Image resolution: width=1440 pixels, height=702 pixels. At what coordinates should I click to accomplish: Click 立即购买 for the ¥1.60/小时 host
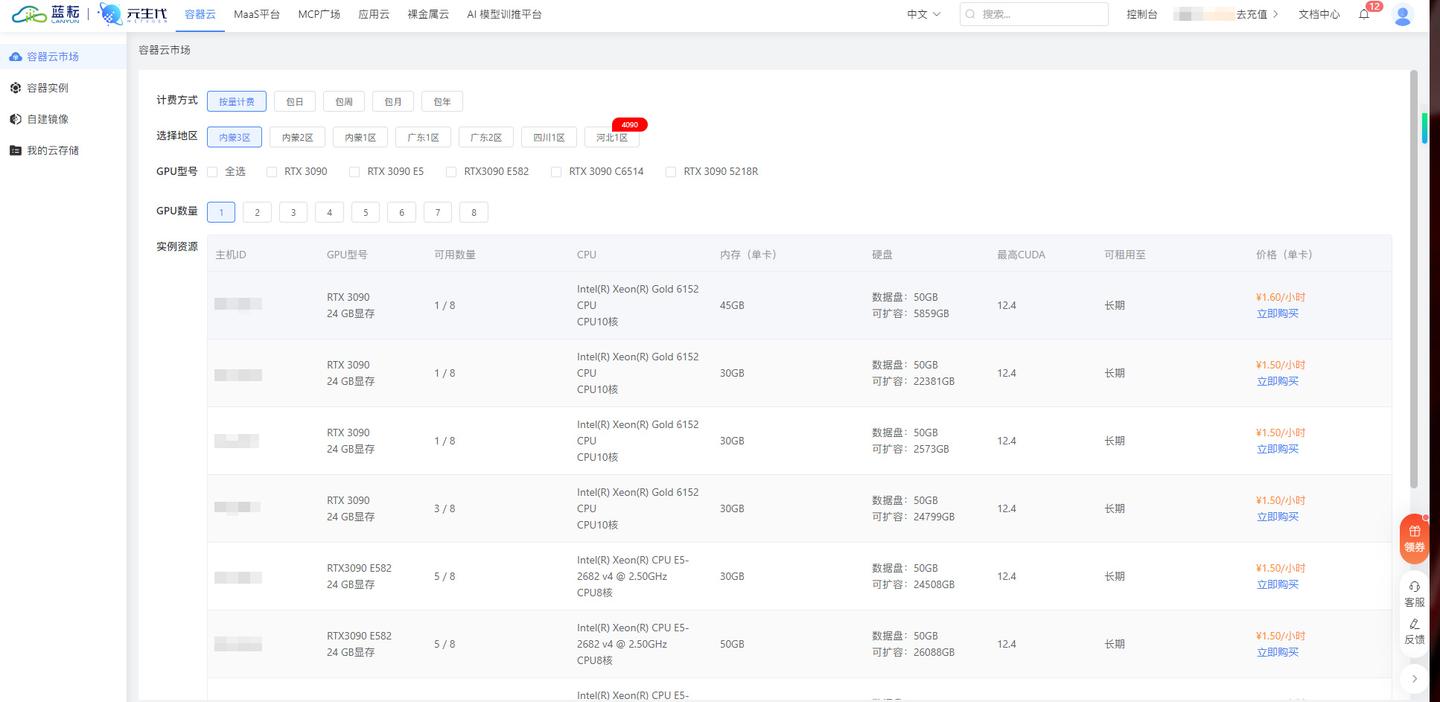click(1277, 313)
